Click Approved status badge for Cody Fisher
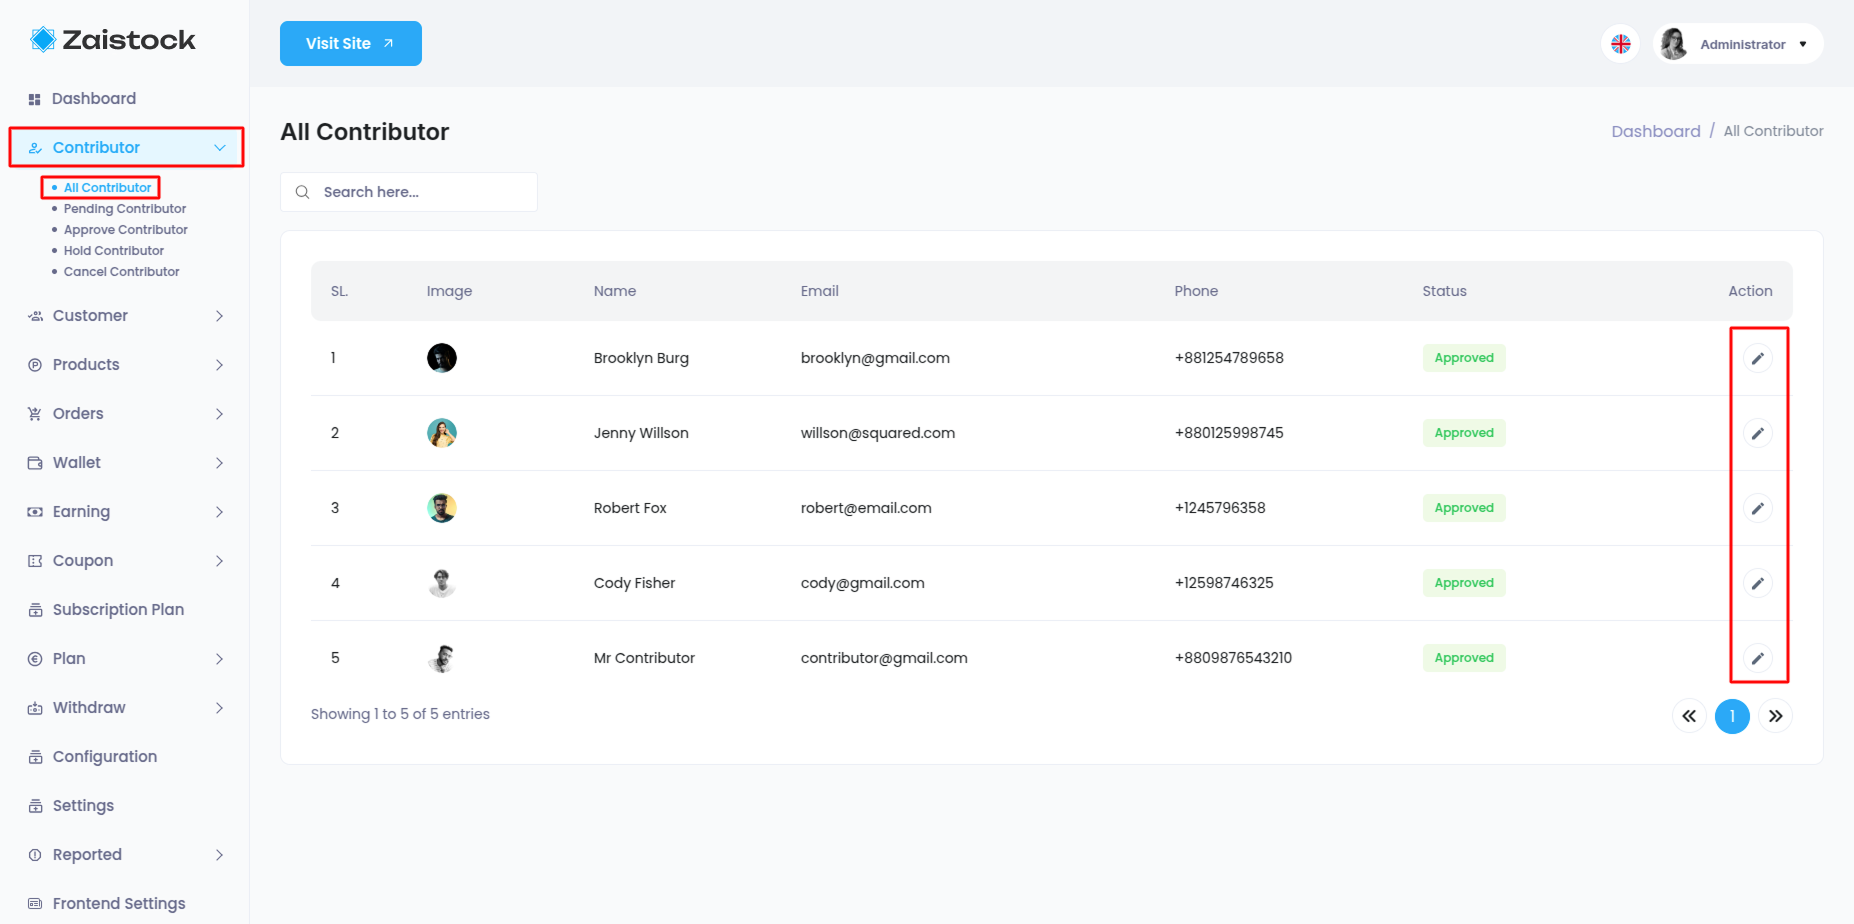The width and height of the screenshot is (1854, 924). pos(1464,583)
